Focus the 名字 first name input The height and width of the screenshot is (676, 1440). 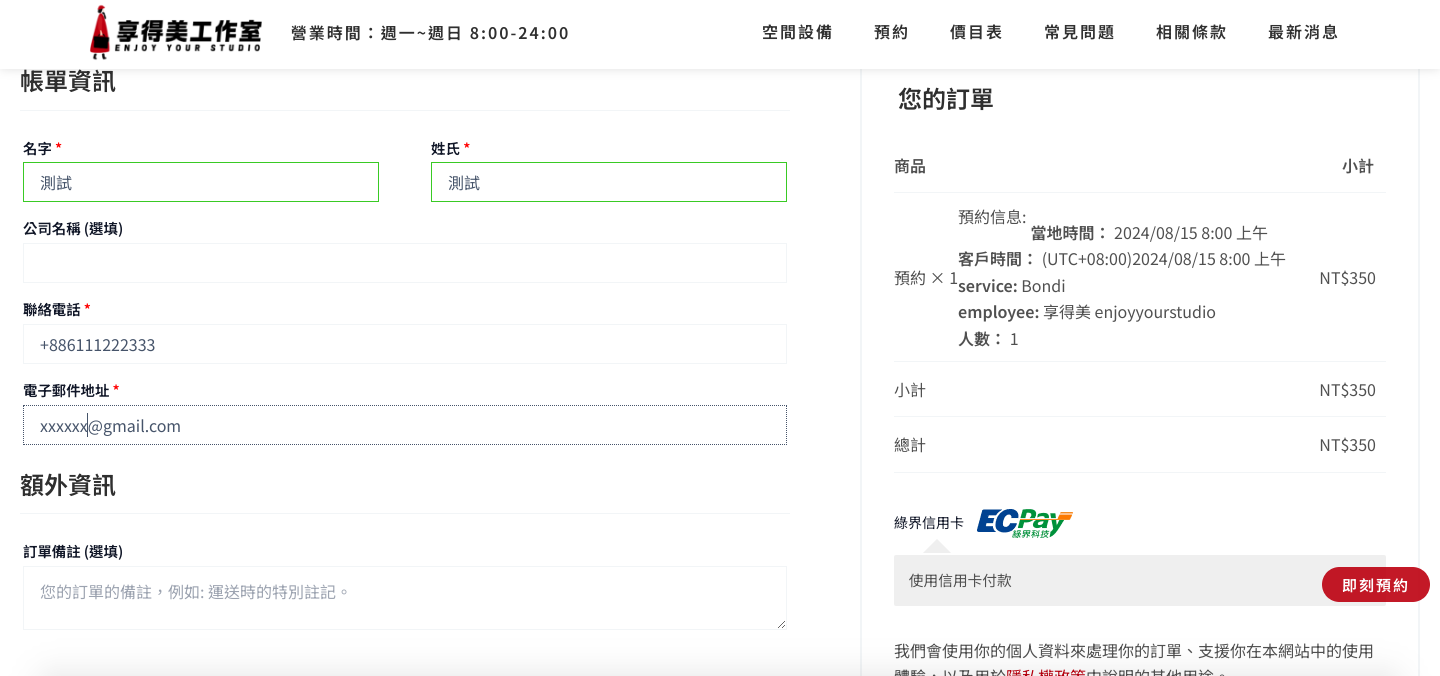coord(201,182)
